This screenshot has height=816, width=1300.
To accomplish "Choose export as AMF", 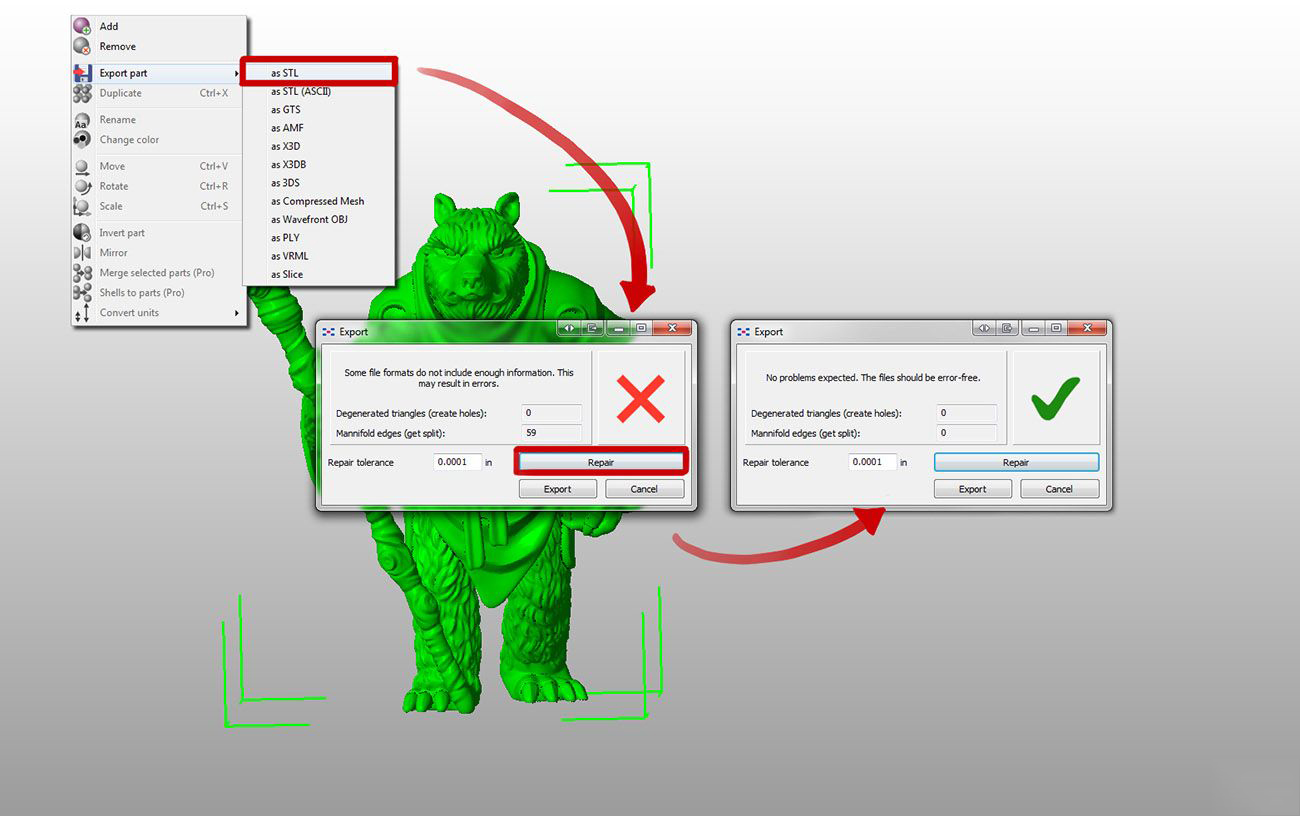I will tap(320, 128).
